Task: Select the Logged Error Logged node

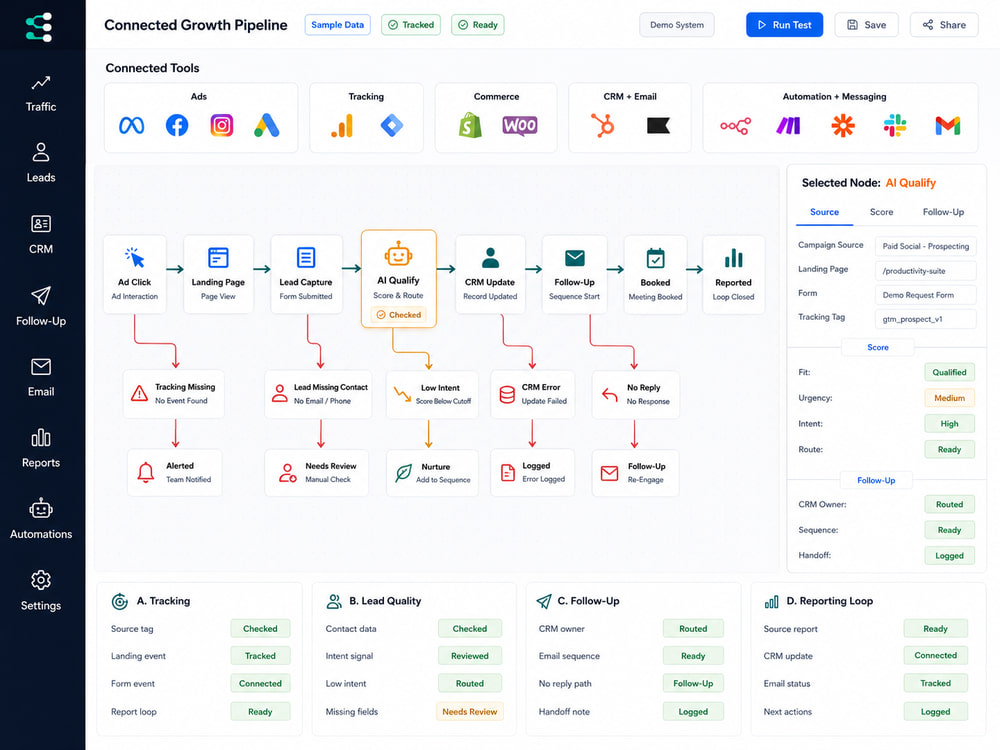Action: click(533, 473)
